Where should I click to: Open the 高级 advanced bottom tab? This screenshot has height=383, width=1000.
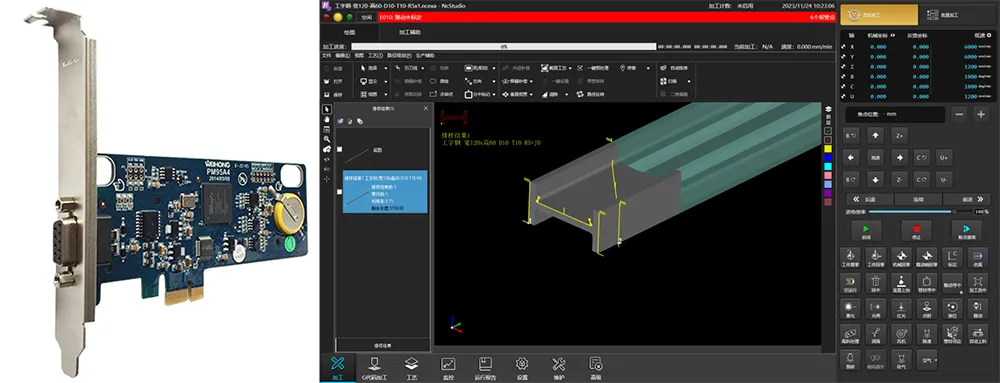[x=595, y=368]
